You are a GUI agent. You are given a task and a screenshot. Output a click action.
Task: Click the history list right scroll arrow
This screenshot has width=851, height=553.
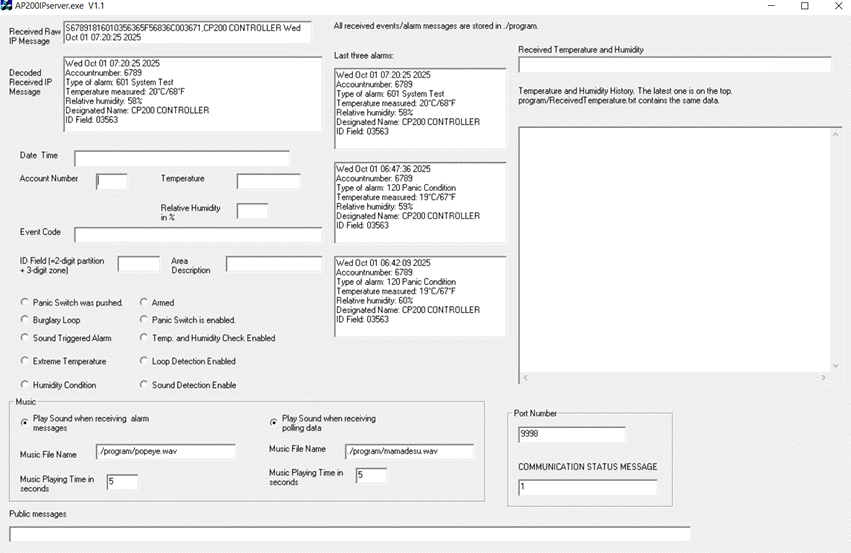(x=823, y=377)
